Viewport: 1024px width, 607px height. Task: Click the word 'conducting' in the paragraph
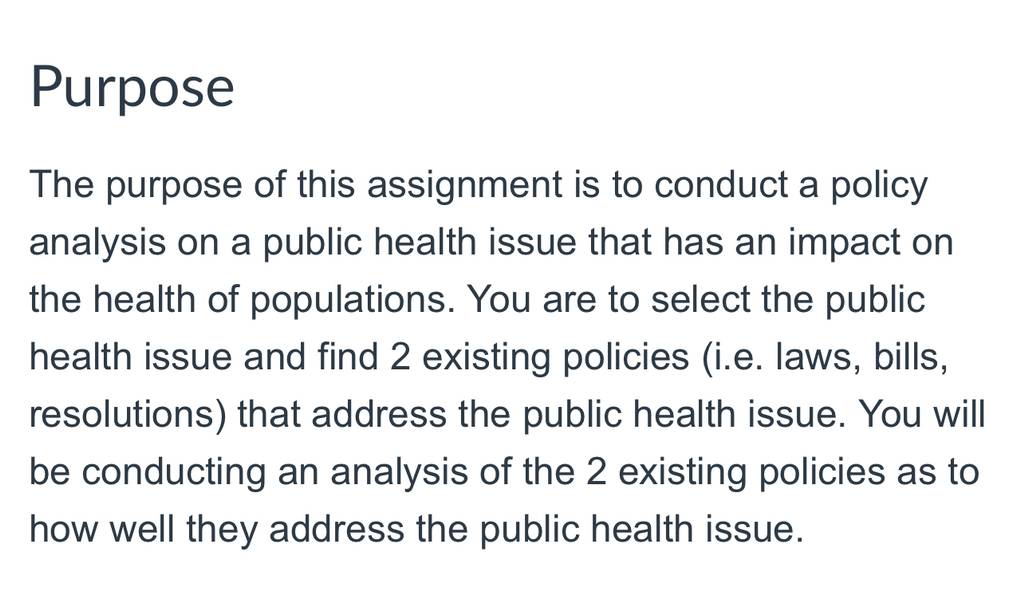(174, 472)
